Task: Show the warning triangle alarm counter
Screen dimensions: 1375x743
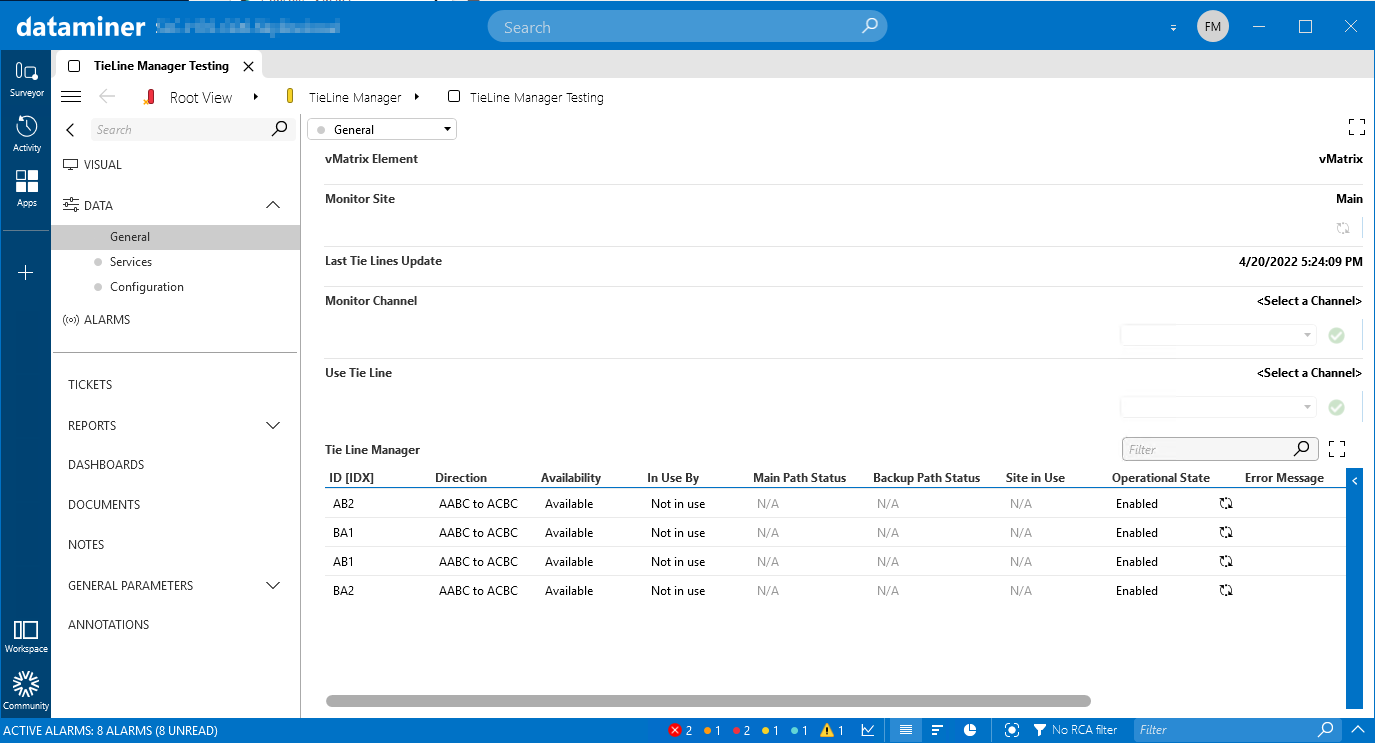Action: [832, 730]
